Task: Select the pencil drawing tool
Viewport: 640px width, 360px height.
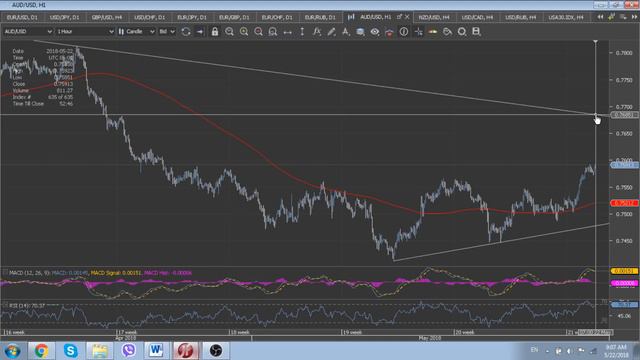Action: (x=331, y=31)
